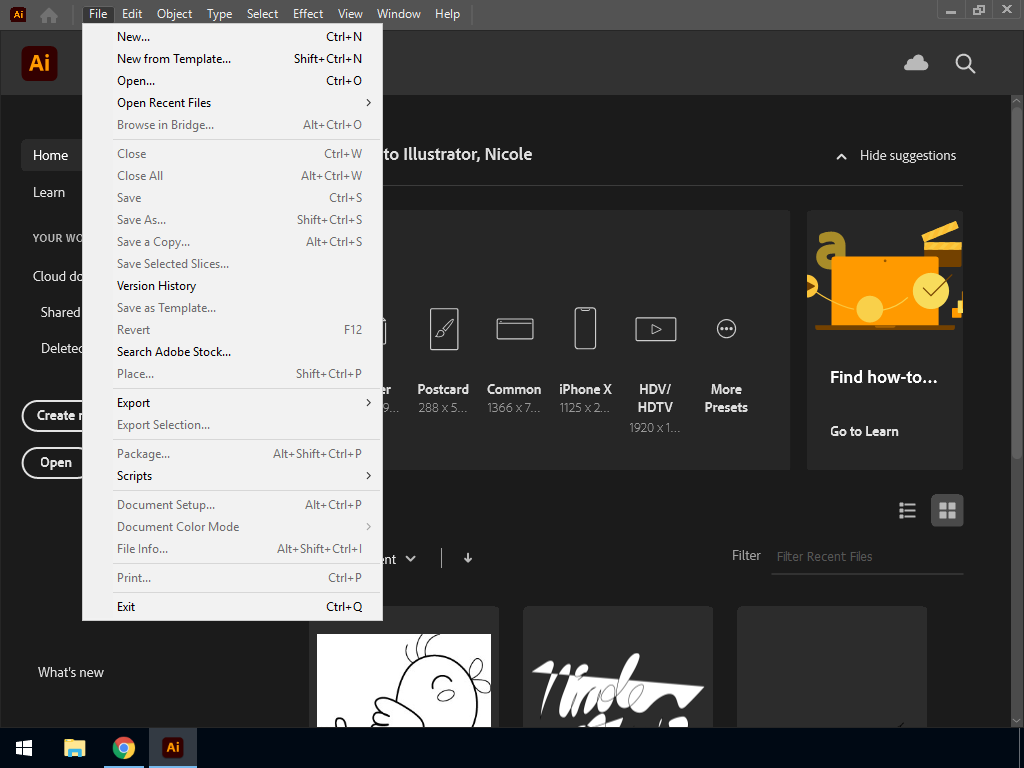
Task: Select the iPhone X preset icon
Action: pyautogui.click(x=585, y=328)
